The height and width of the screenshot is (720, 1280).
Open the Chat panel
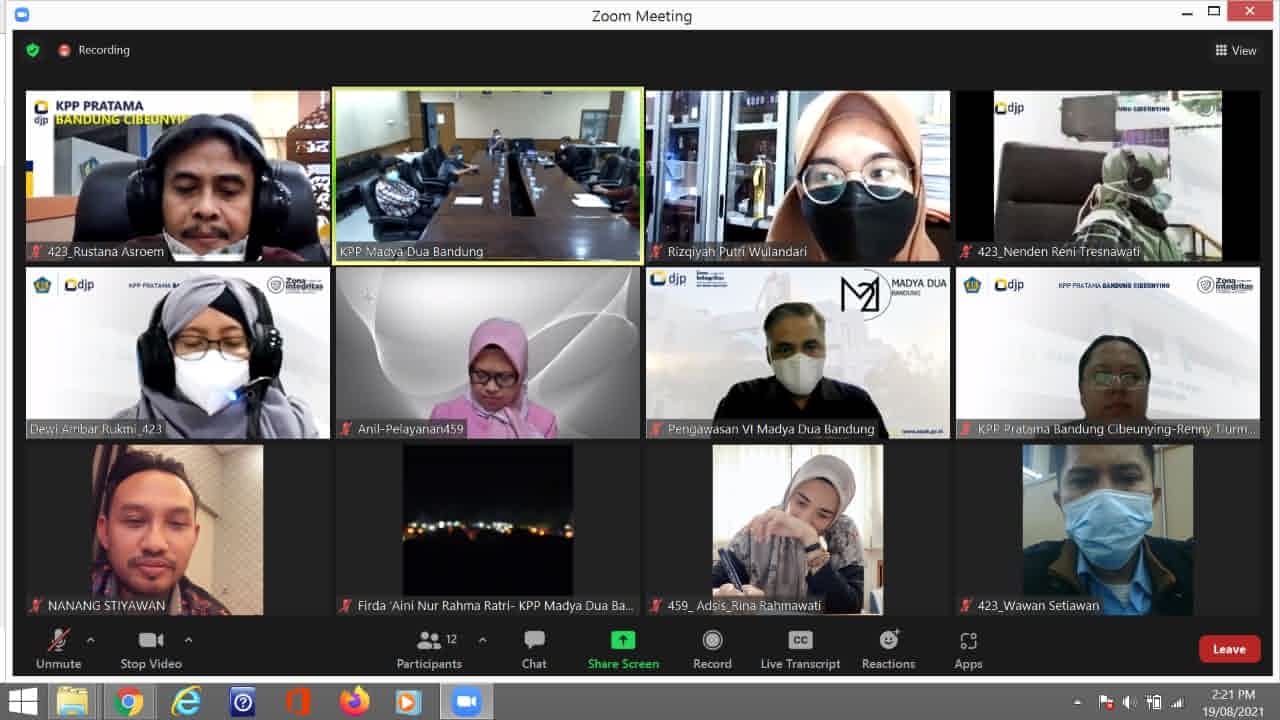pyautogui.click(x=534, y=648)
